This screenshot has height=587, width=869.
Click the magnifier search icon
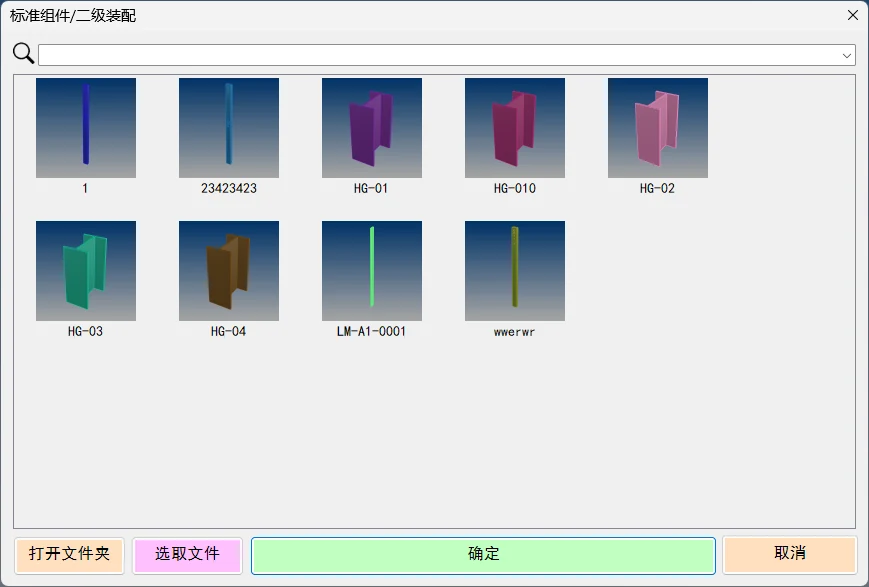23,54
